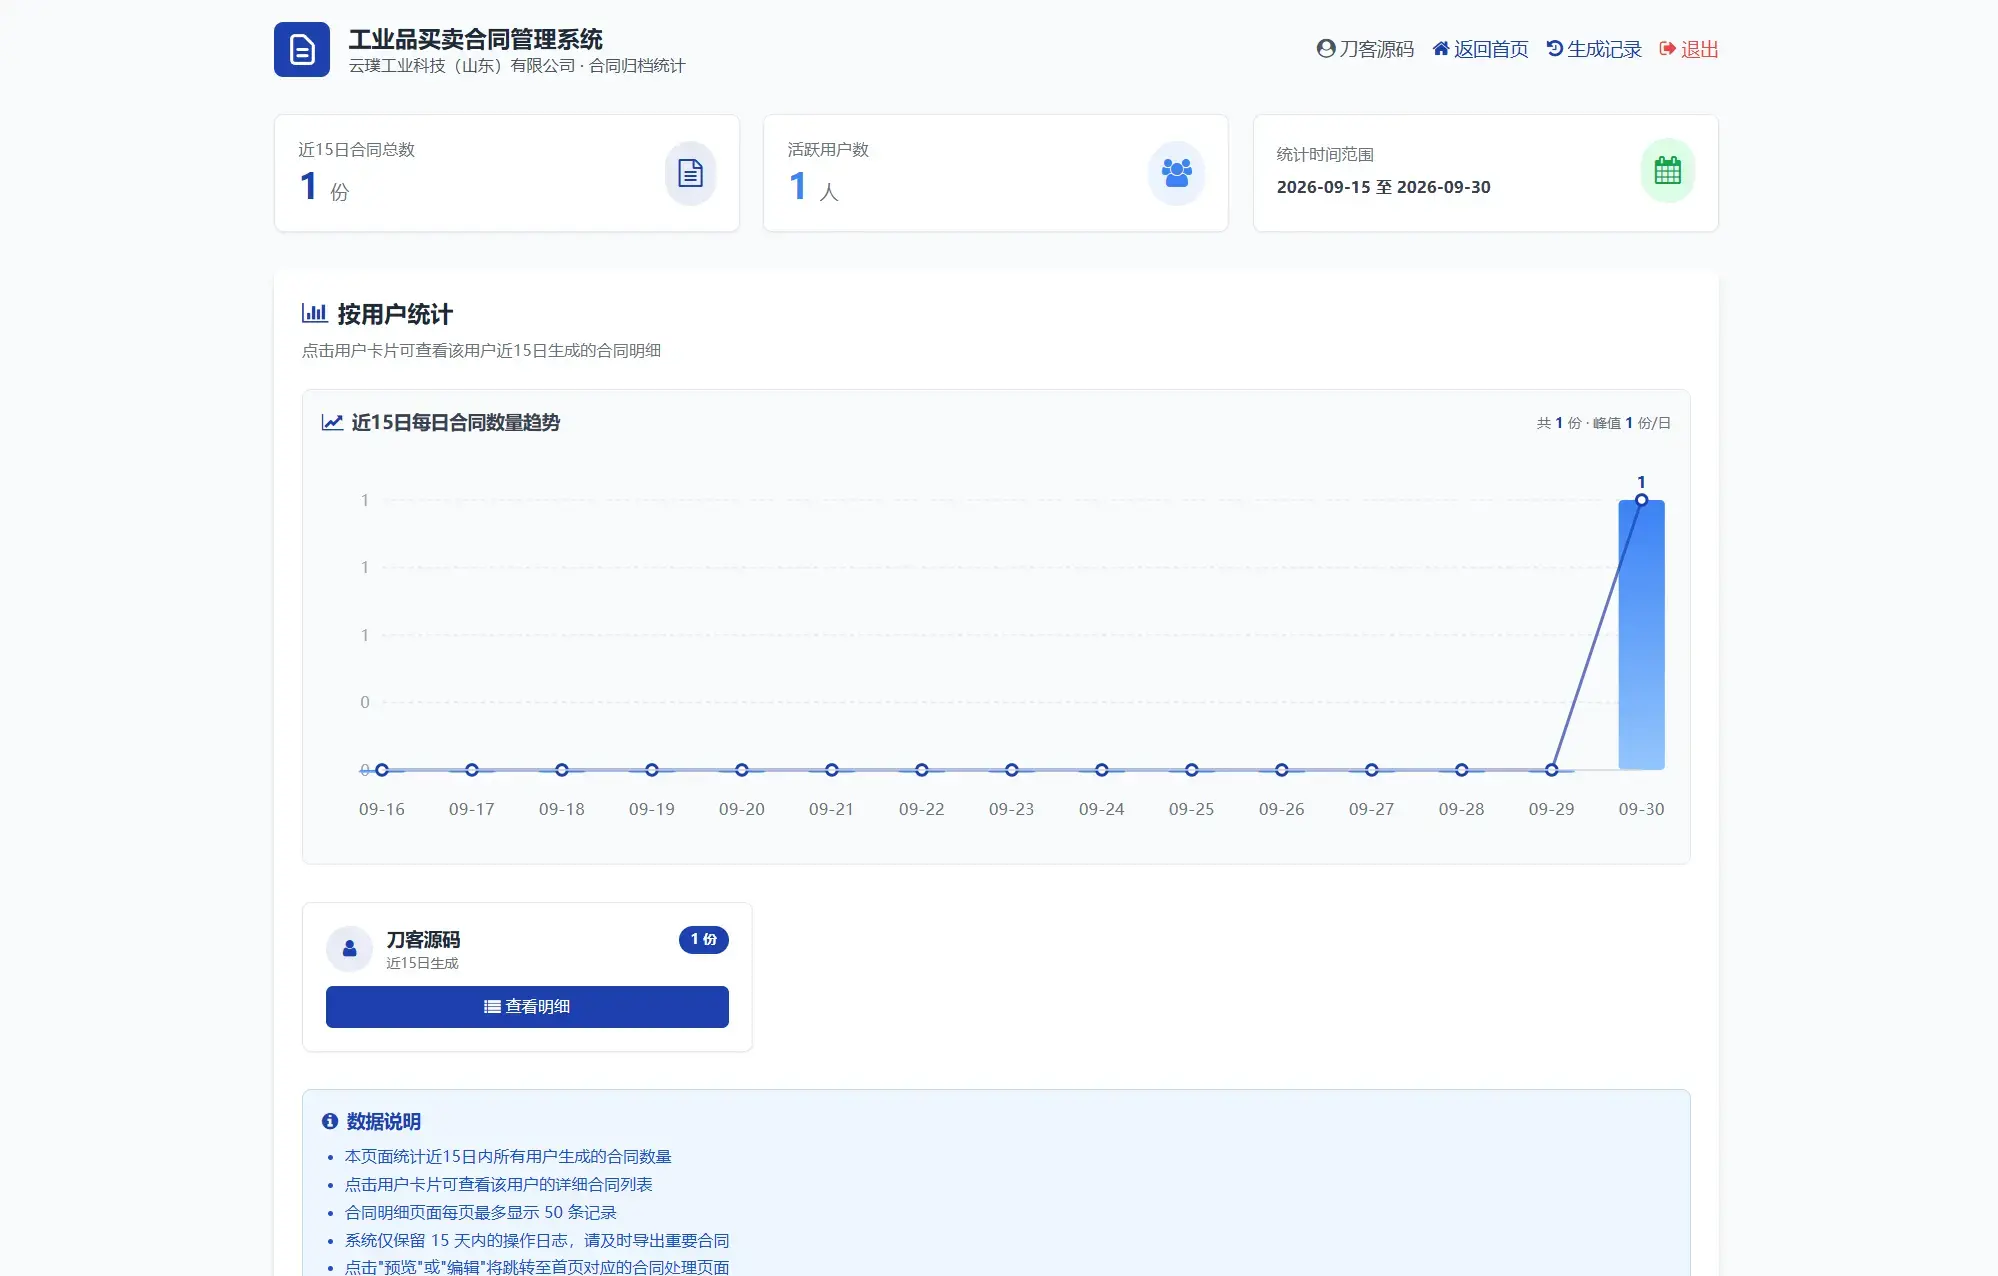This screenshot has height=1276, width=1998.
Task: Open the 刀客源码 user profile link
Action: (x=1365, y=49)
